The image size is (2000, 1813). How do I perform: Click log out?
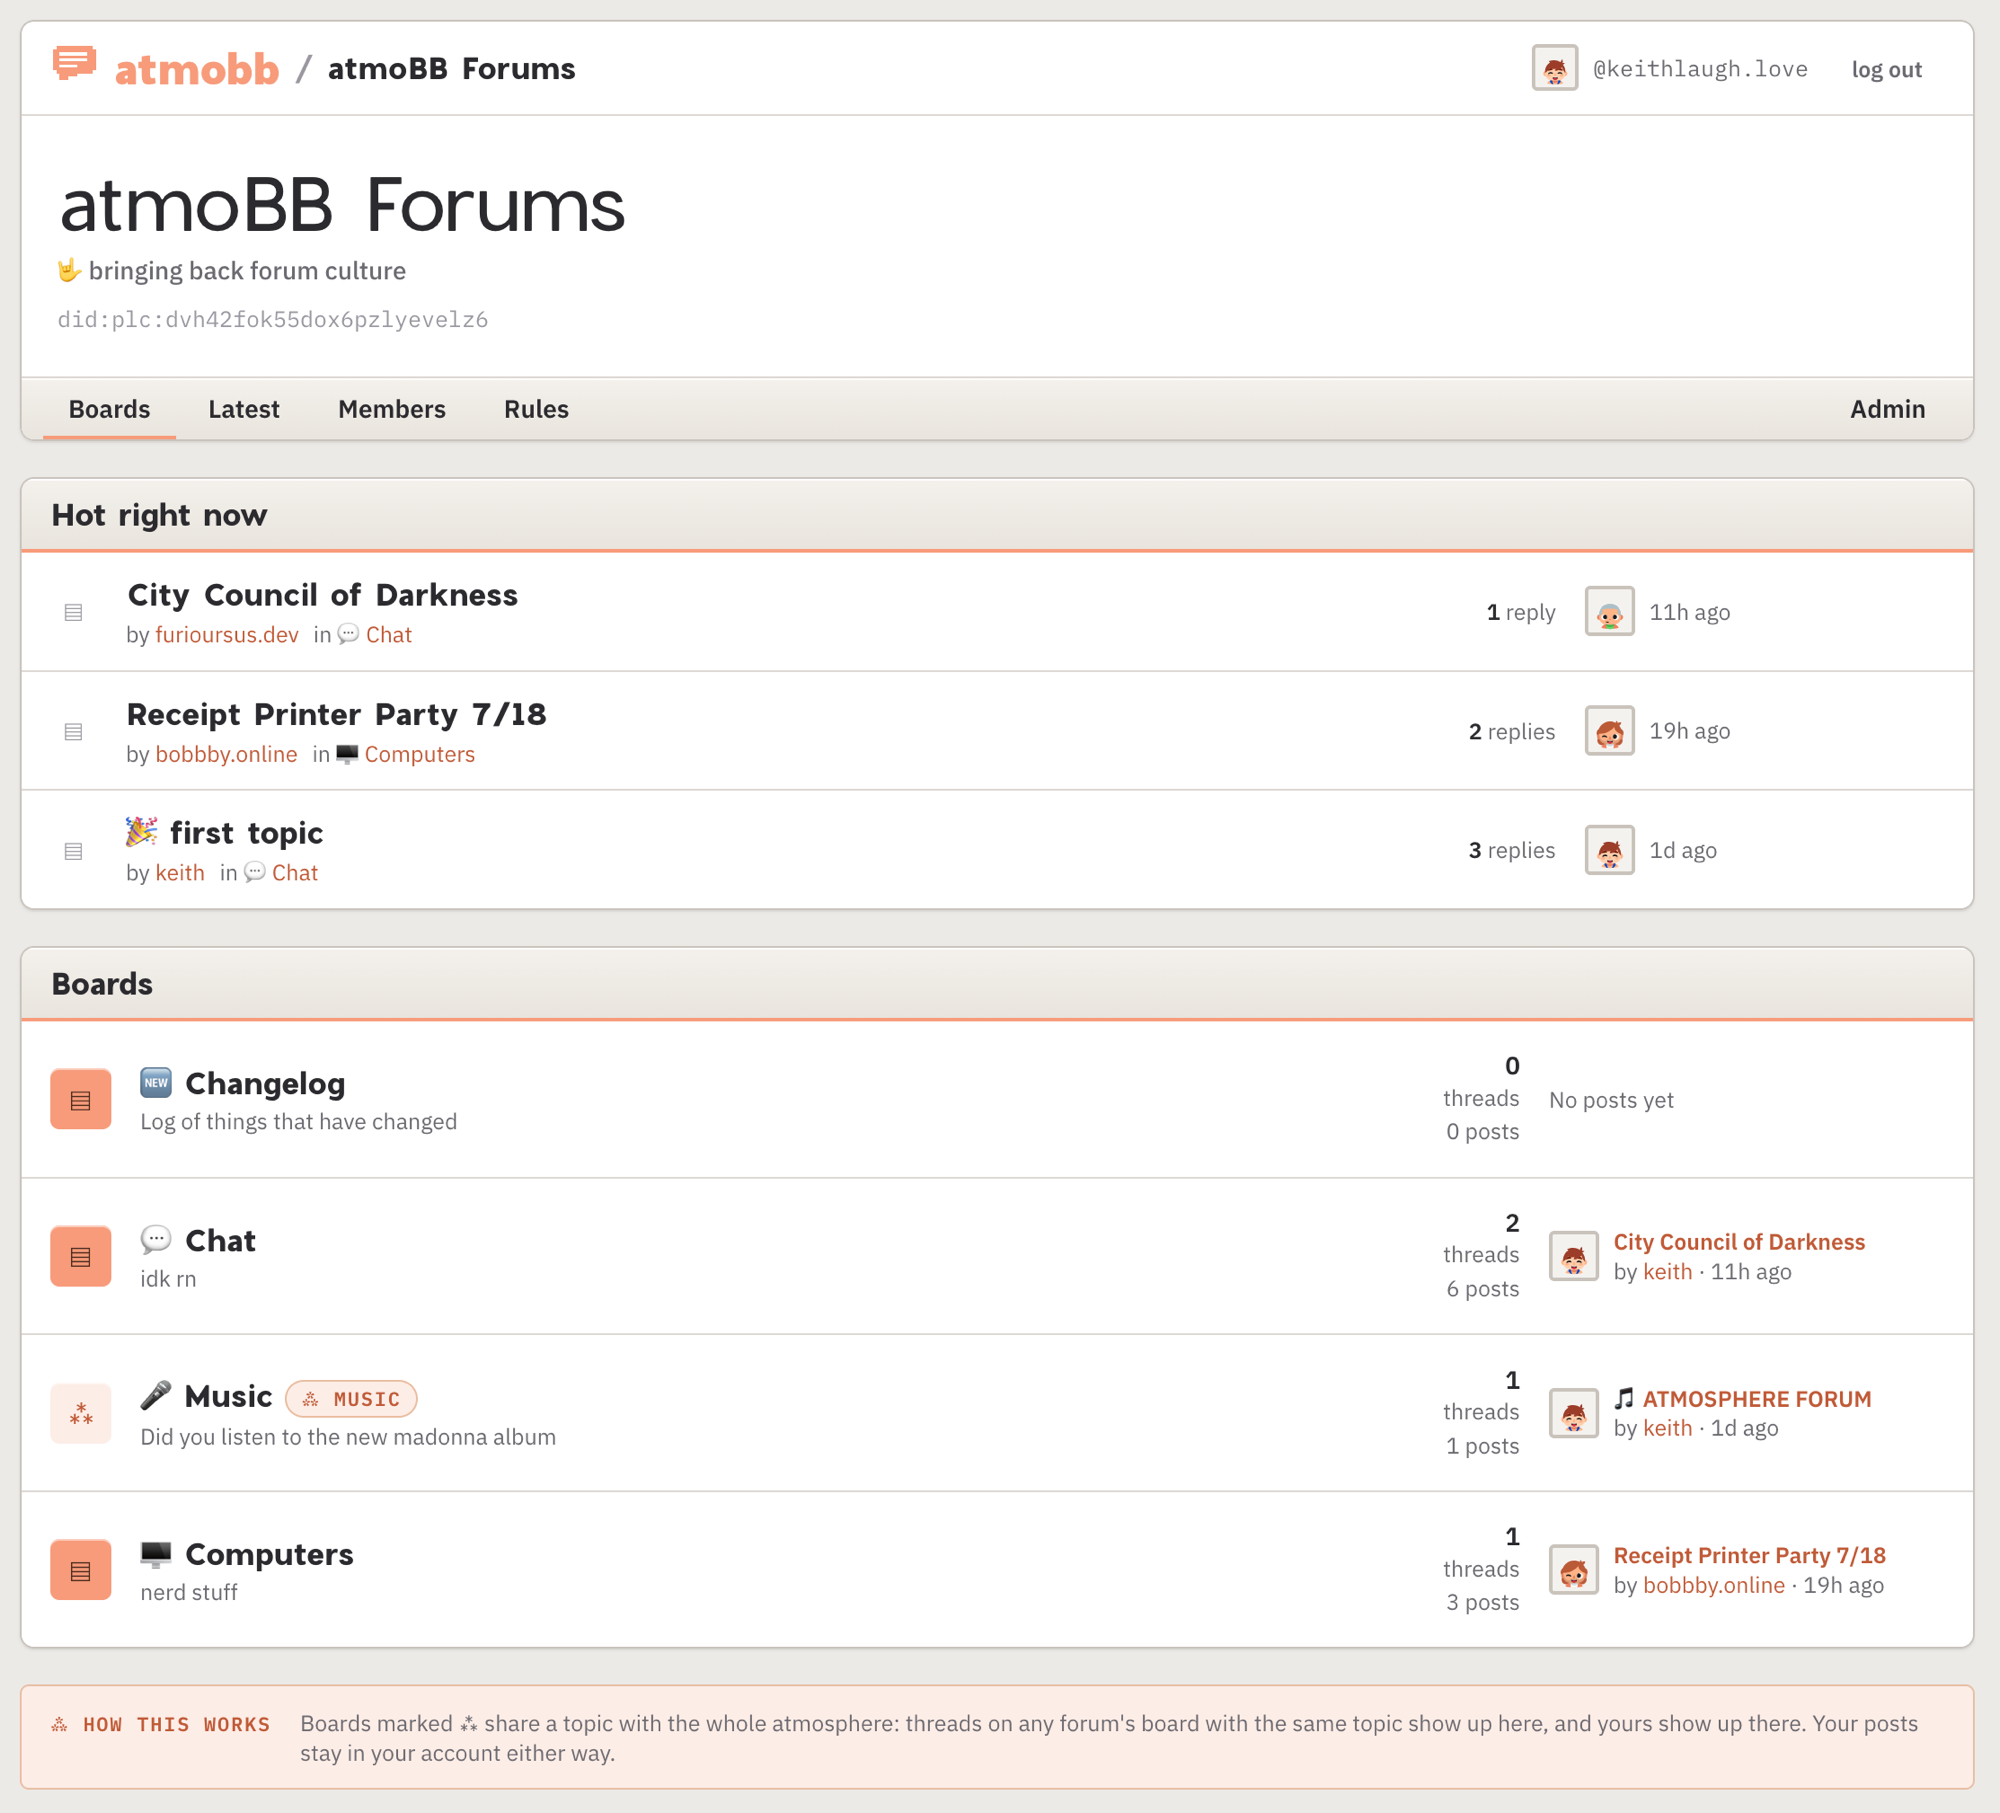pyautogui.click(x=1886, y=69)
